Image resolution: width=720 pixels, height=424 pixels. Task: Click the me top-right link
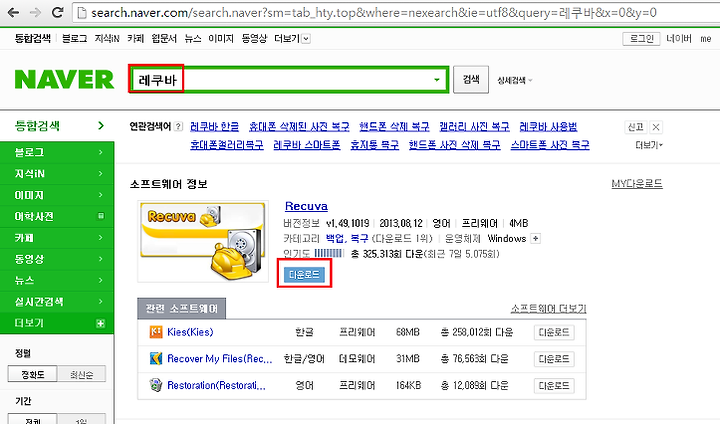pyautogui.click(x=706, y=39)
